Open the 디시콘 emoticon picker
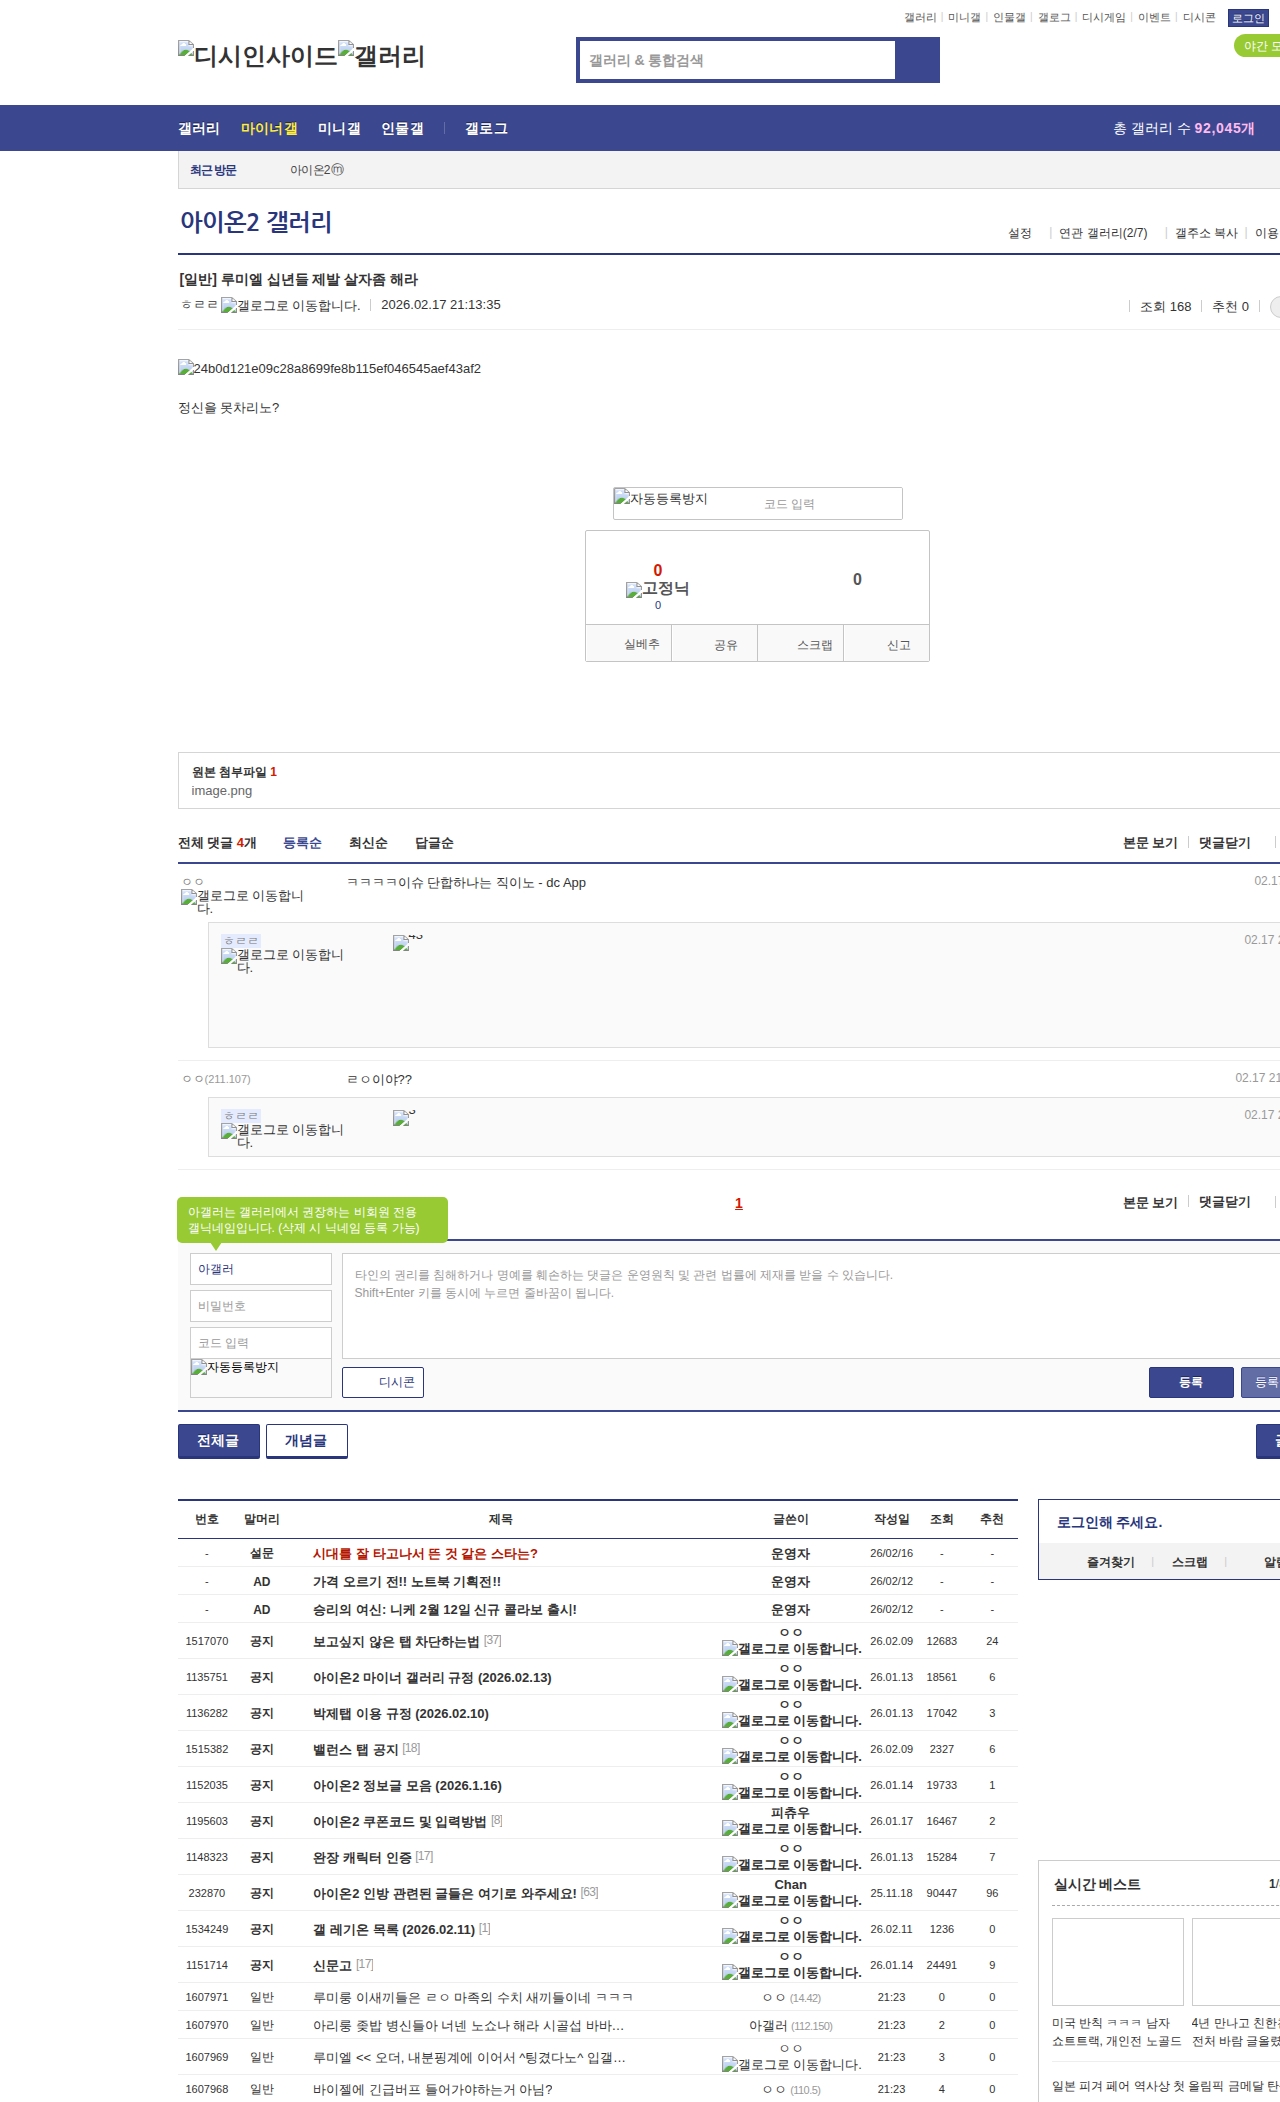The image size is (1280, 2102). [x=383, y=1382]
